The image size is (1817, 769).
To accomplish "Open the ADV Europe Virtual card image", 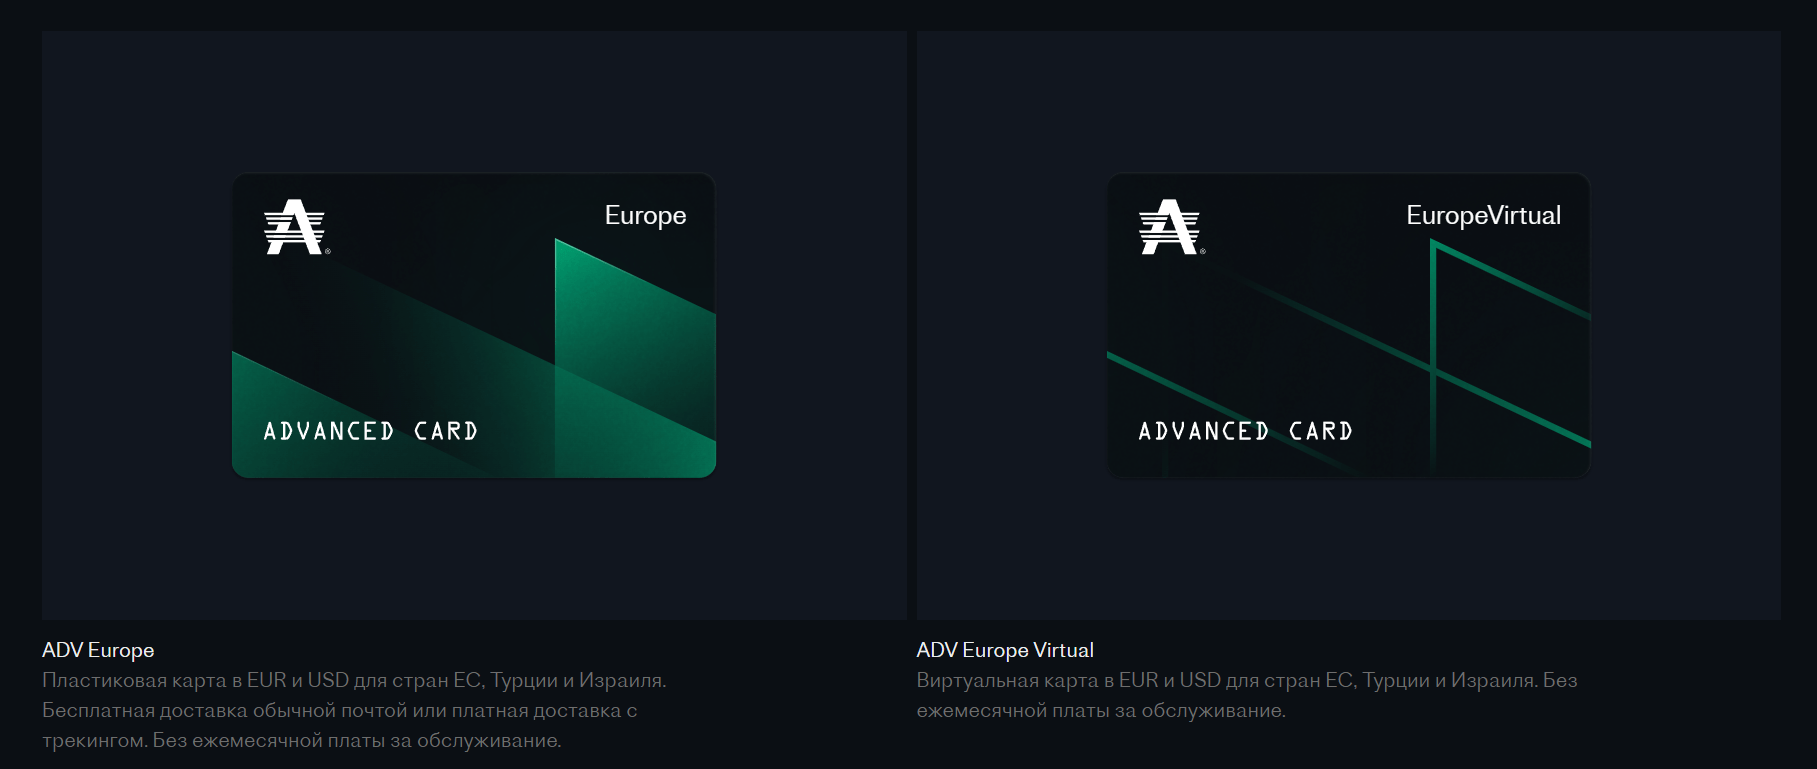I will pos(1348,325).
